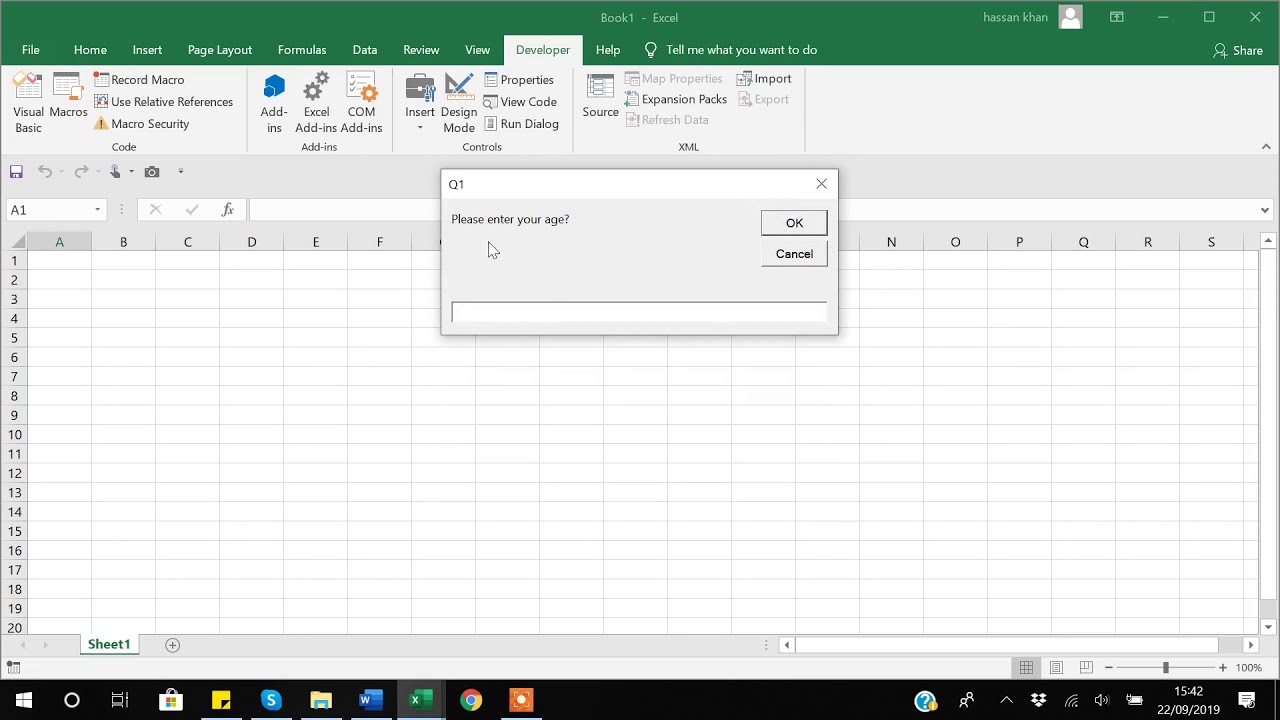Toggle Touch/Mouse Mode
This screenshot has height=720, width=1280.
click(116, 171)
